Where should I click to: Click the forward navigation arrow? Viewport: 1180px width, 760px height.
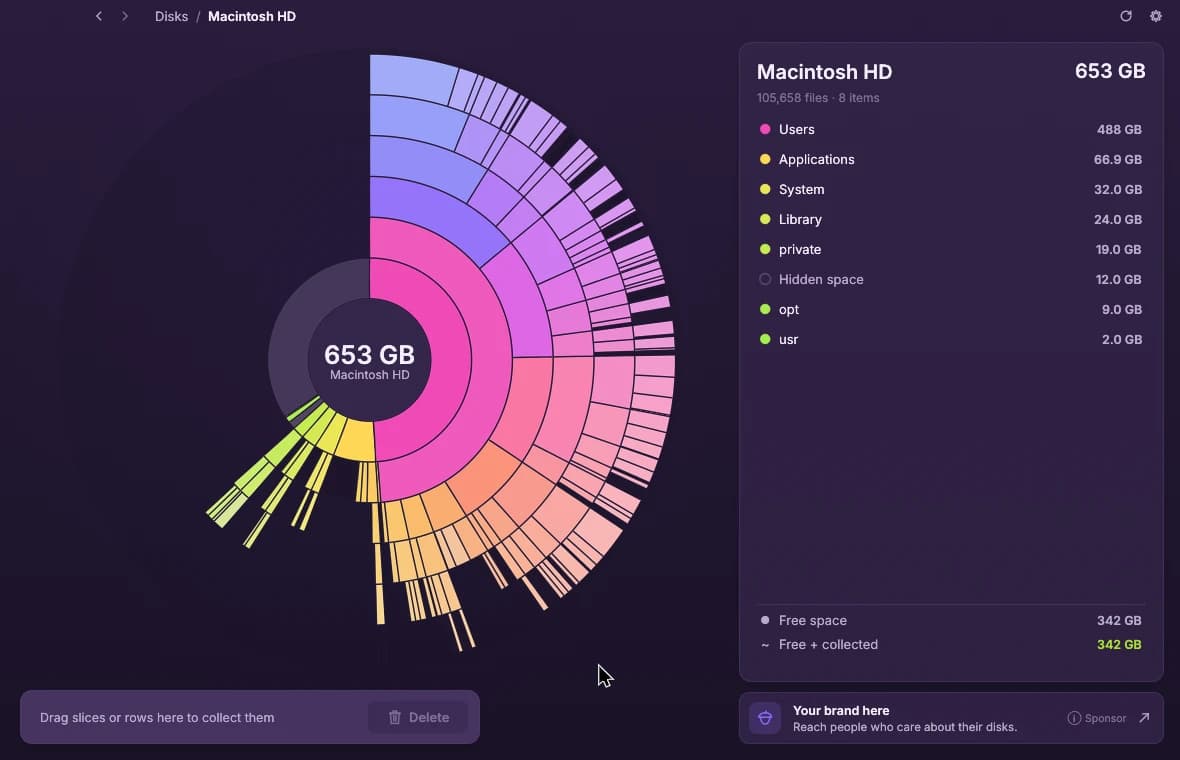point(125,16)
